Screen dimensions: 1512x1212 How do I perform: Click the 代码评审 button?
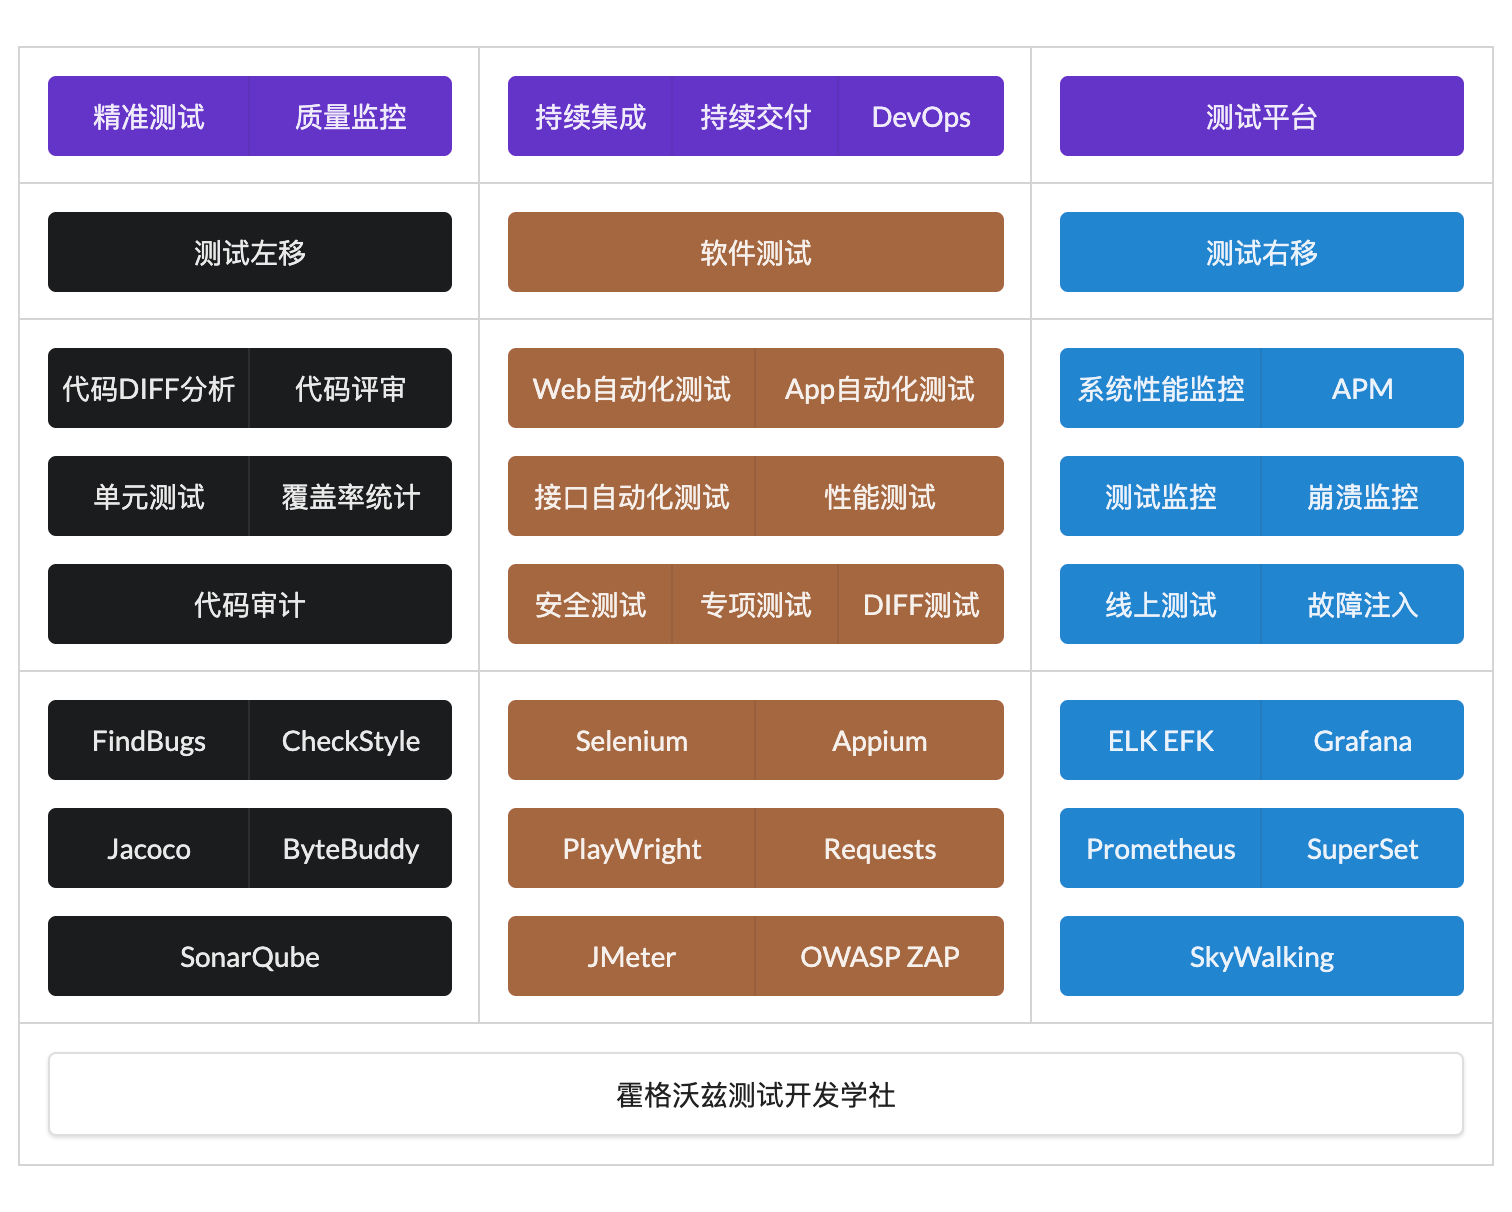[351, 388]
